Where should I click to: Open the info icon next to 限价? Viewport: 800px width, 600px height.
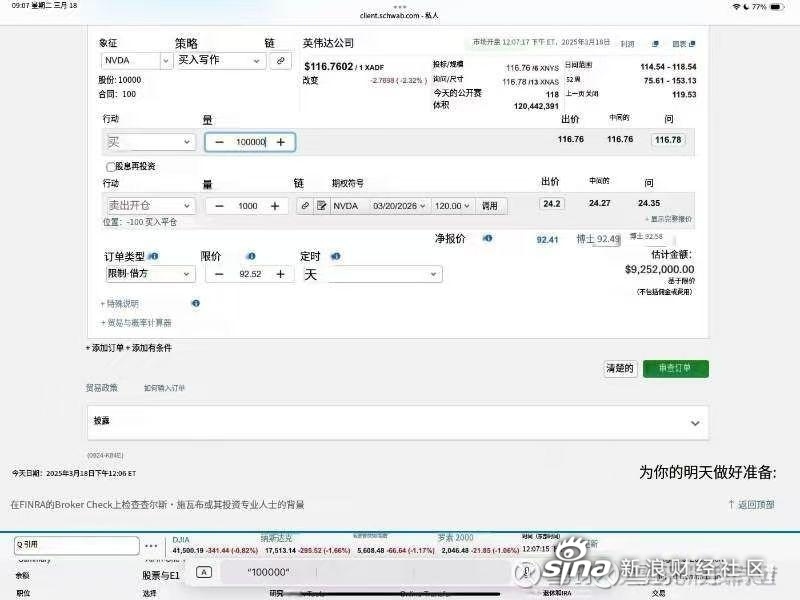[251, 256]
